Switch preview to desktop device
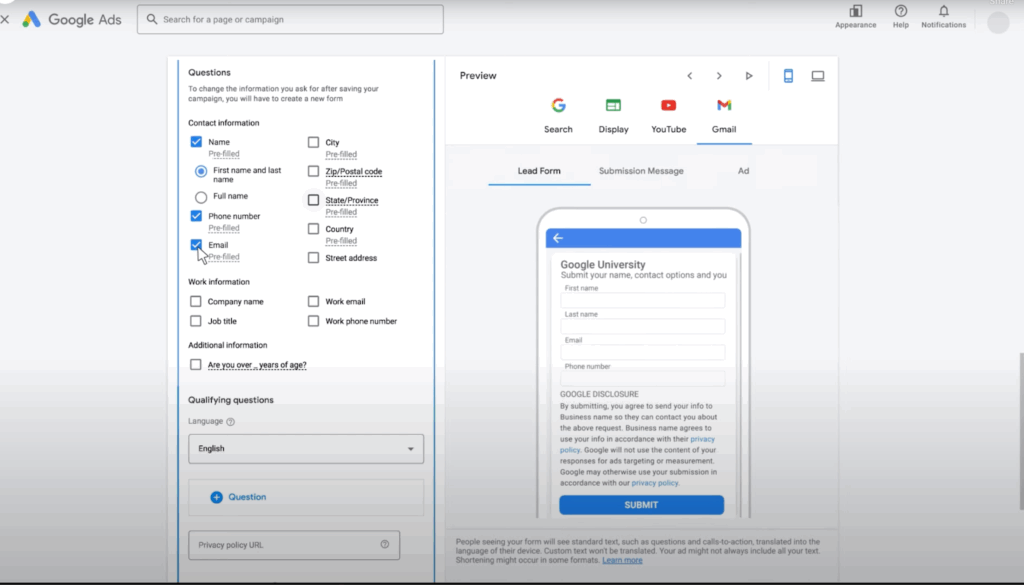 (818, 76)
